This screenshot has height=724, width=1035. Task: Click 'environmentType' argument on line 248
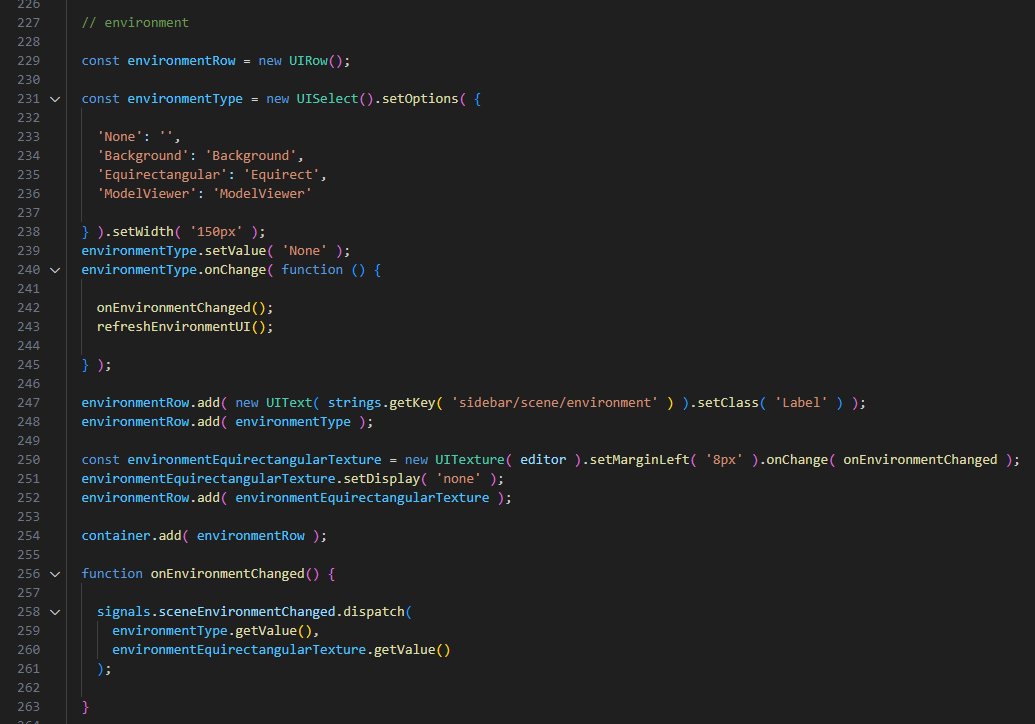click(293, 422)
